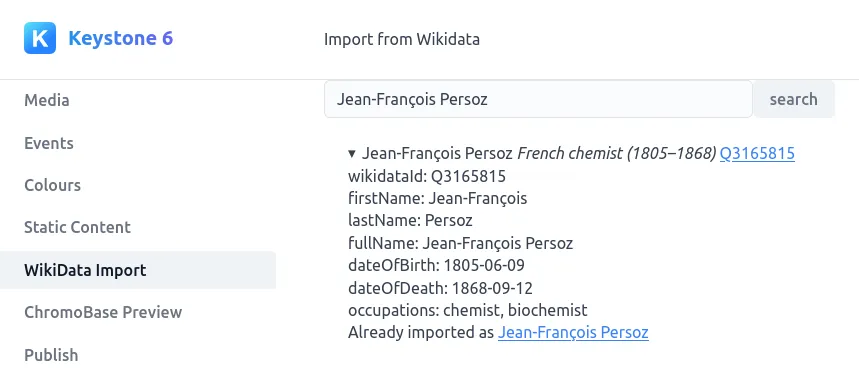This screenshot has width=859, height=378.
Task: Click the fullName detail line
Action: [x=460, y=243]
